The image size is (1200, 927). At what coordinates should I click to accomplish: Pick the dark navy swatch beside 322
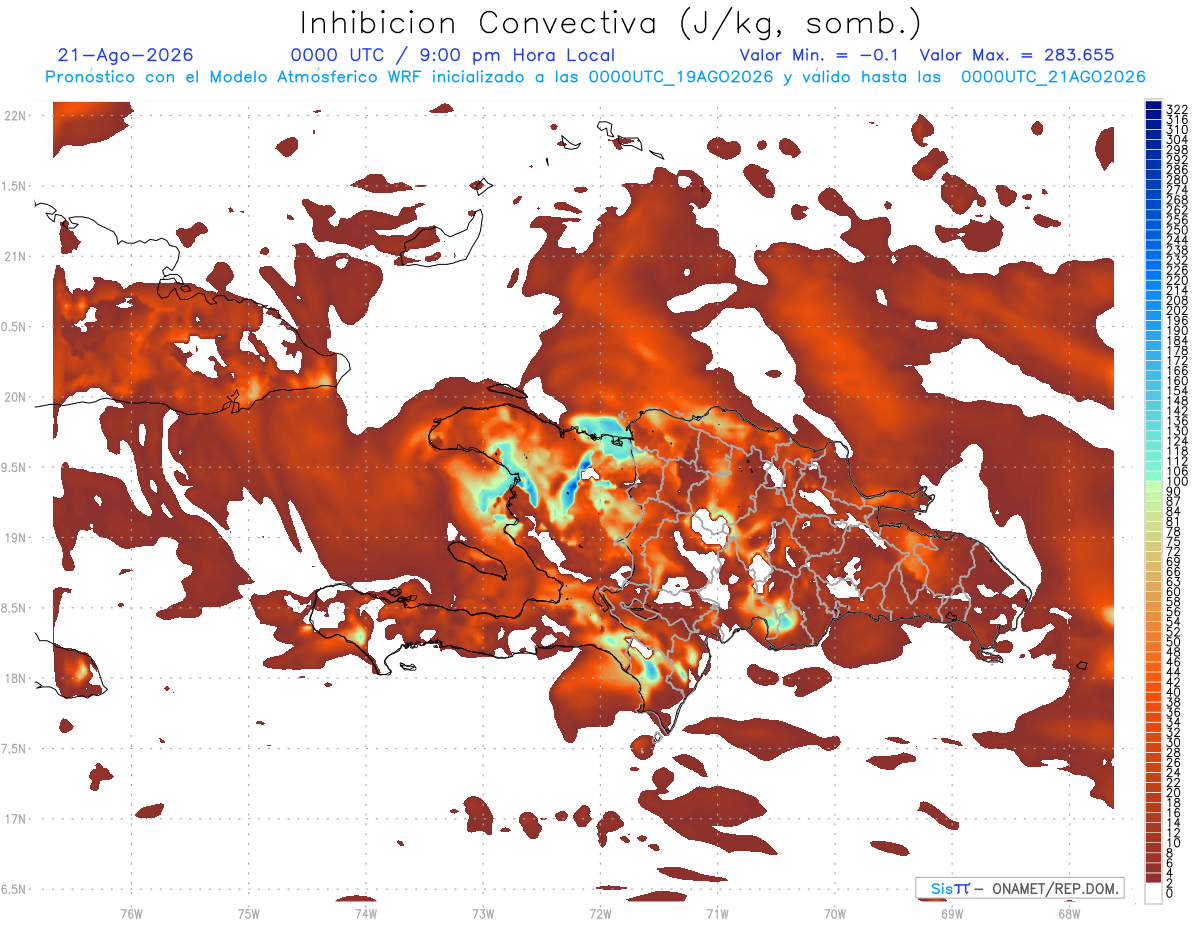click(1153, 105)
